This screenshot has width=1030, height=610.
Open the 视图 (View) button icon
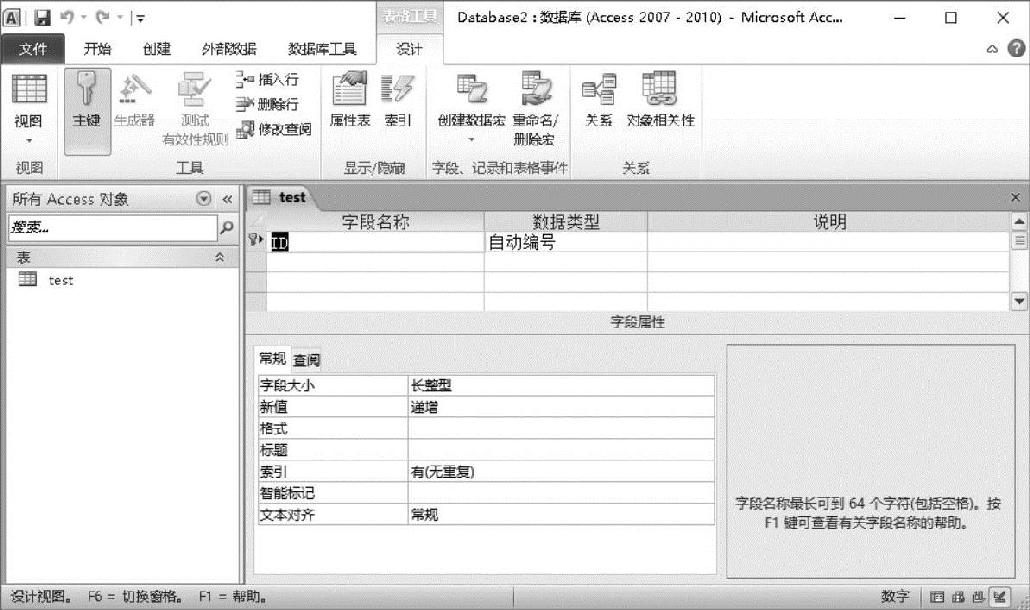pyautogui.click(x=30, y=90)
